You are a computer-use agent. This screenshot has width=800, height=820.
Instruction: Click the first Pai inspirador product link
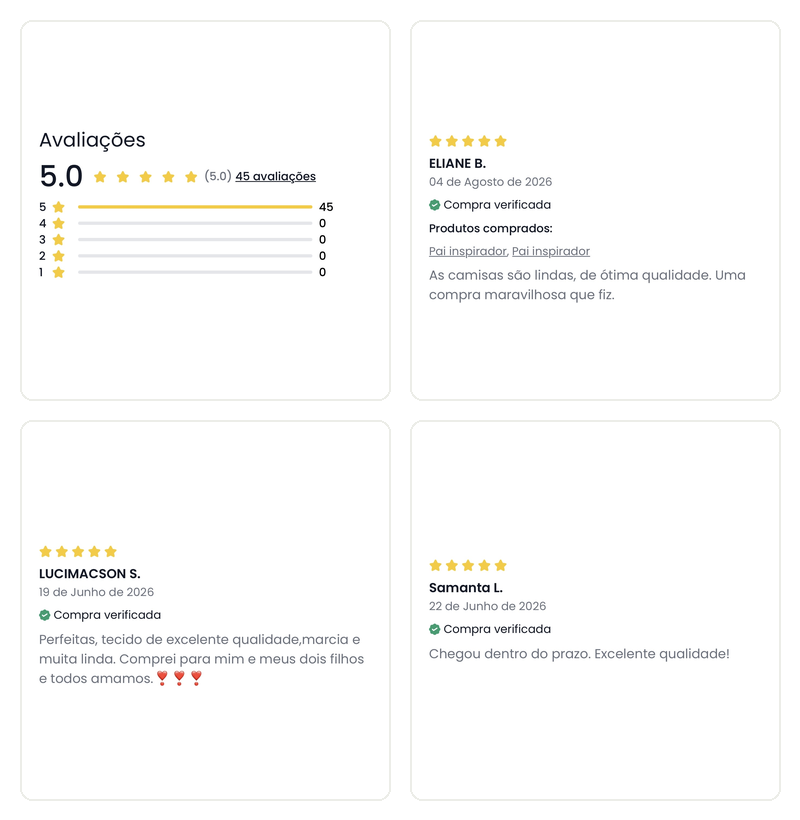pos(467,252)
